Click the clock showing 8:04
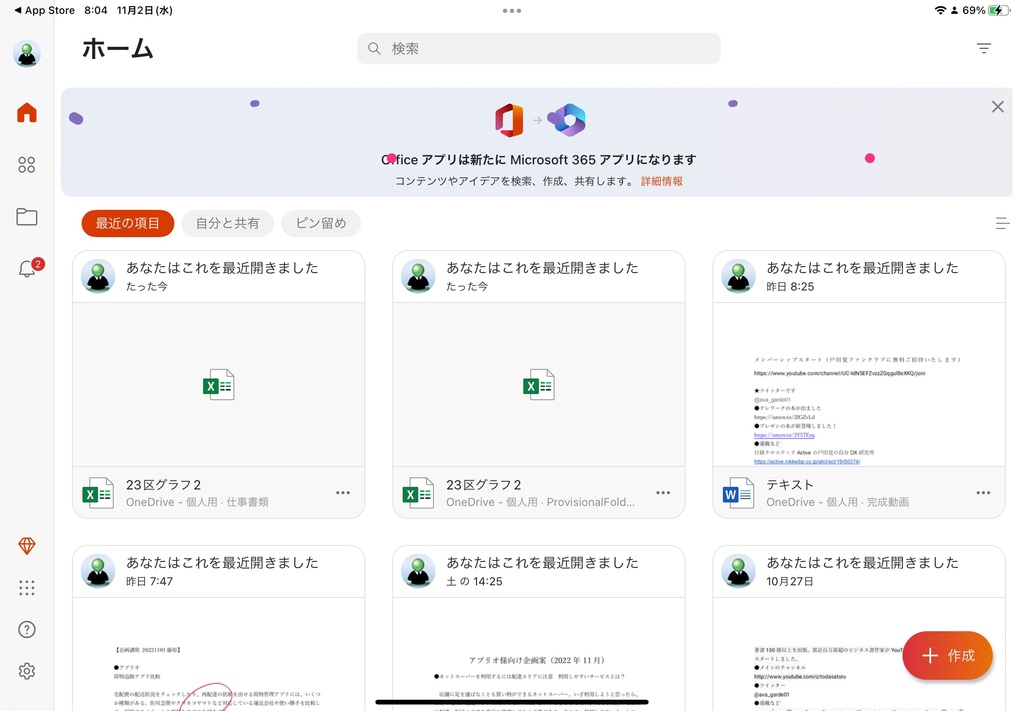This screenshot has width=1024, height=711. tap(95, 10)
